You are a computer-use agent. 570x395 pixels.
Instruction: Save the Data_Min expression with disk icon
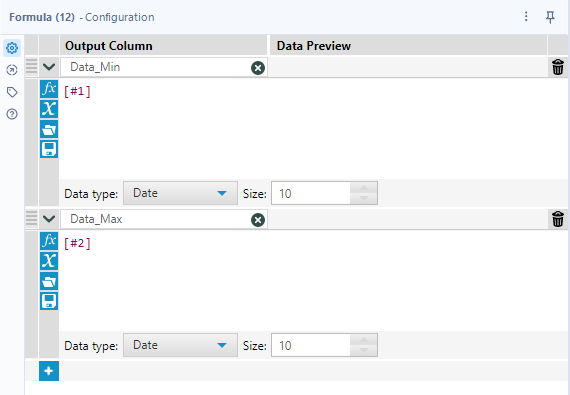(49, 149)
